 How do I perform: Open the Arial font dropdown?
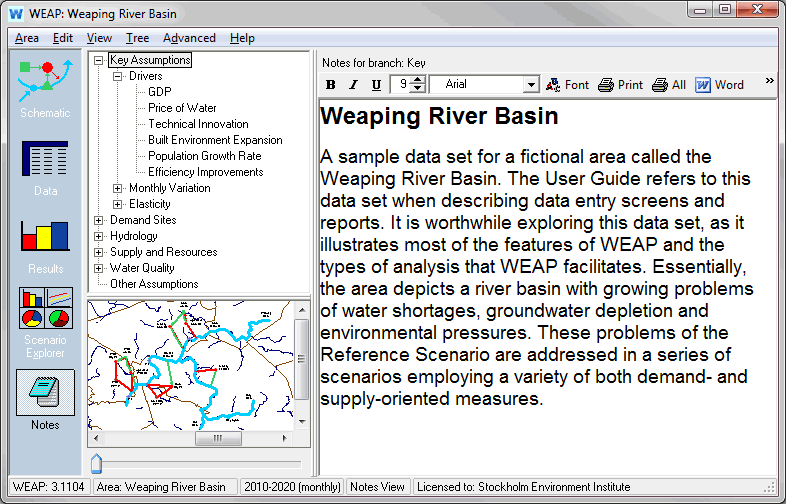[530, 85]
